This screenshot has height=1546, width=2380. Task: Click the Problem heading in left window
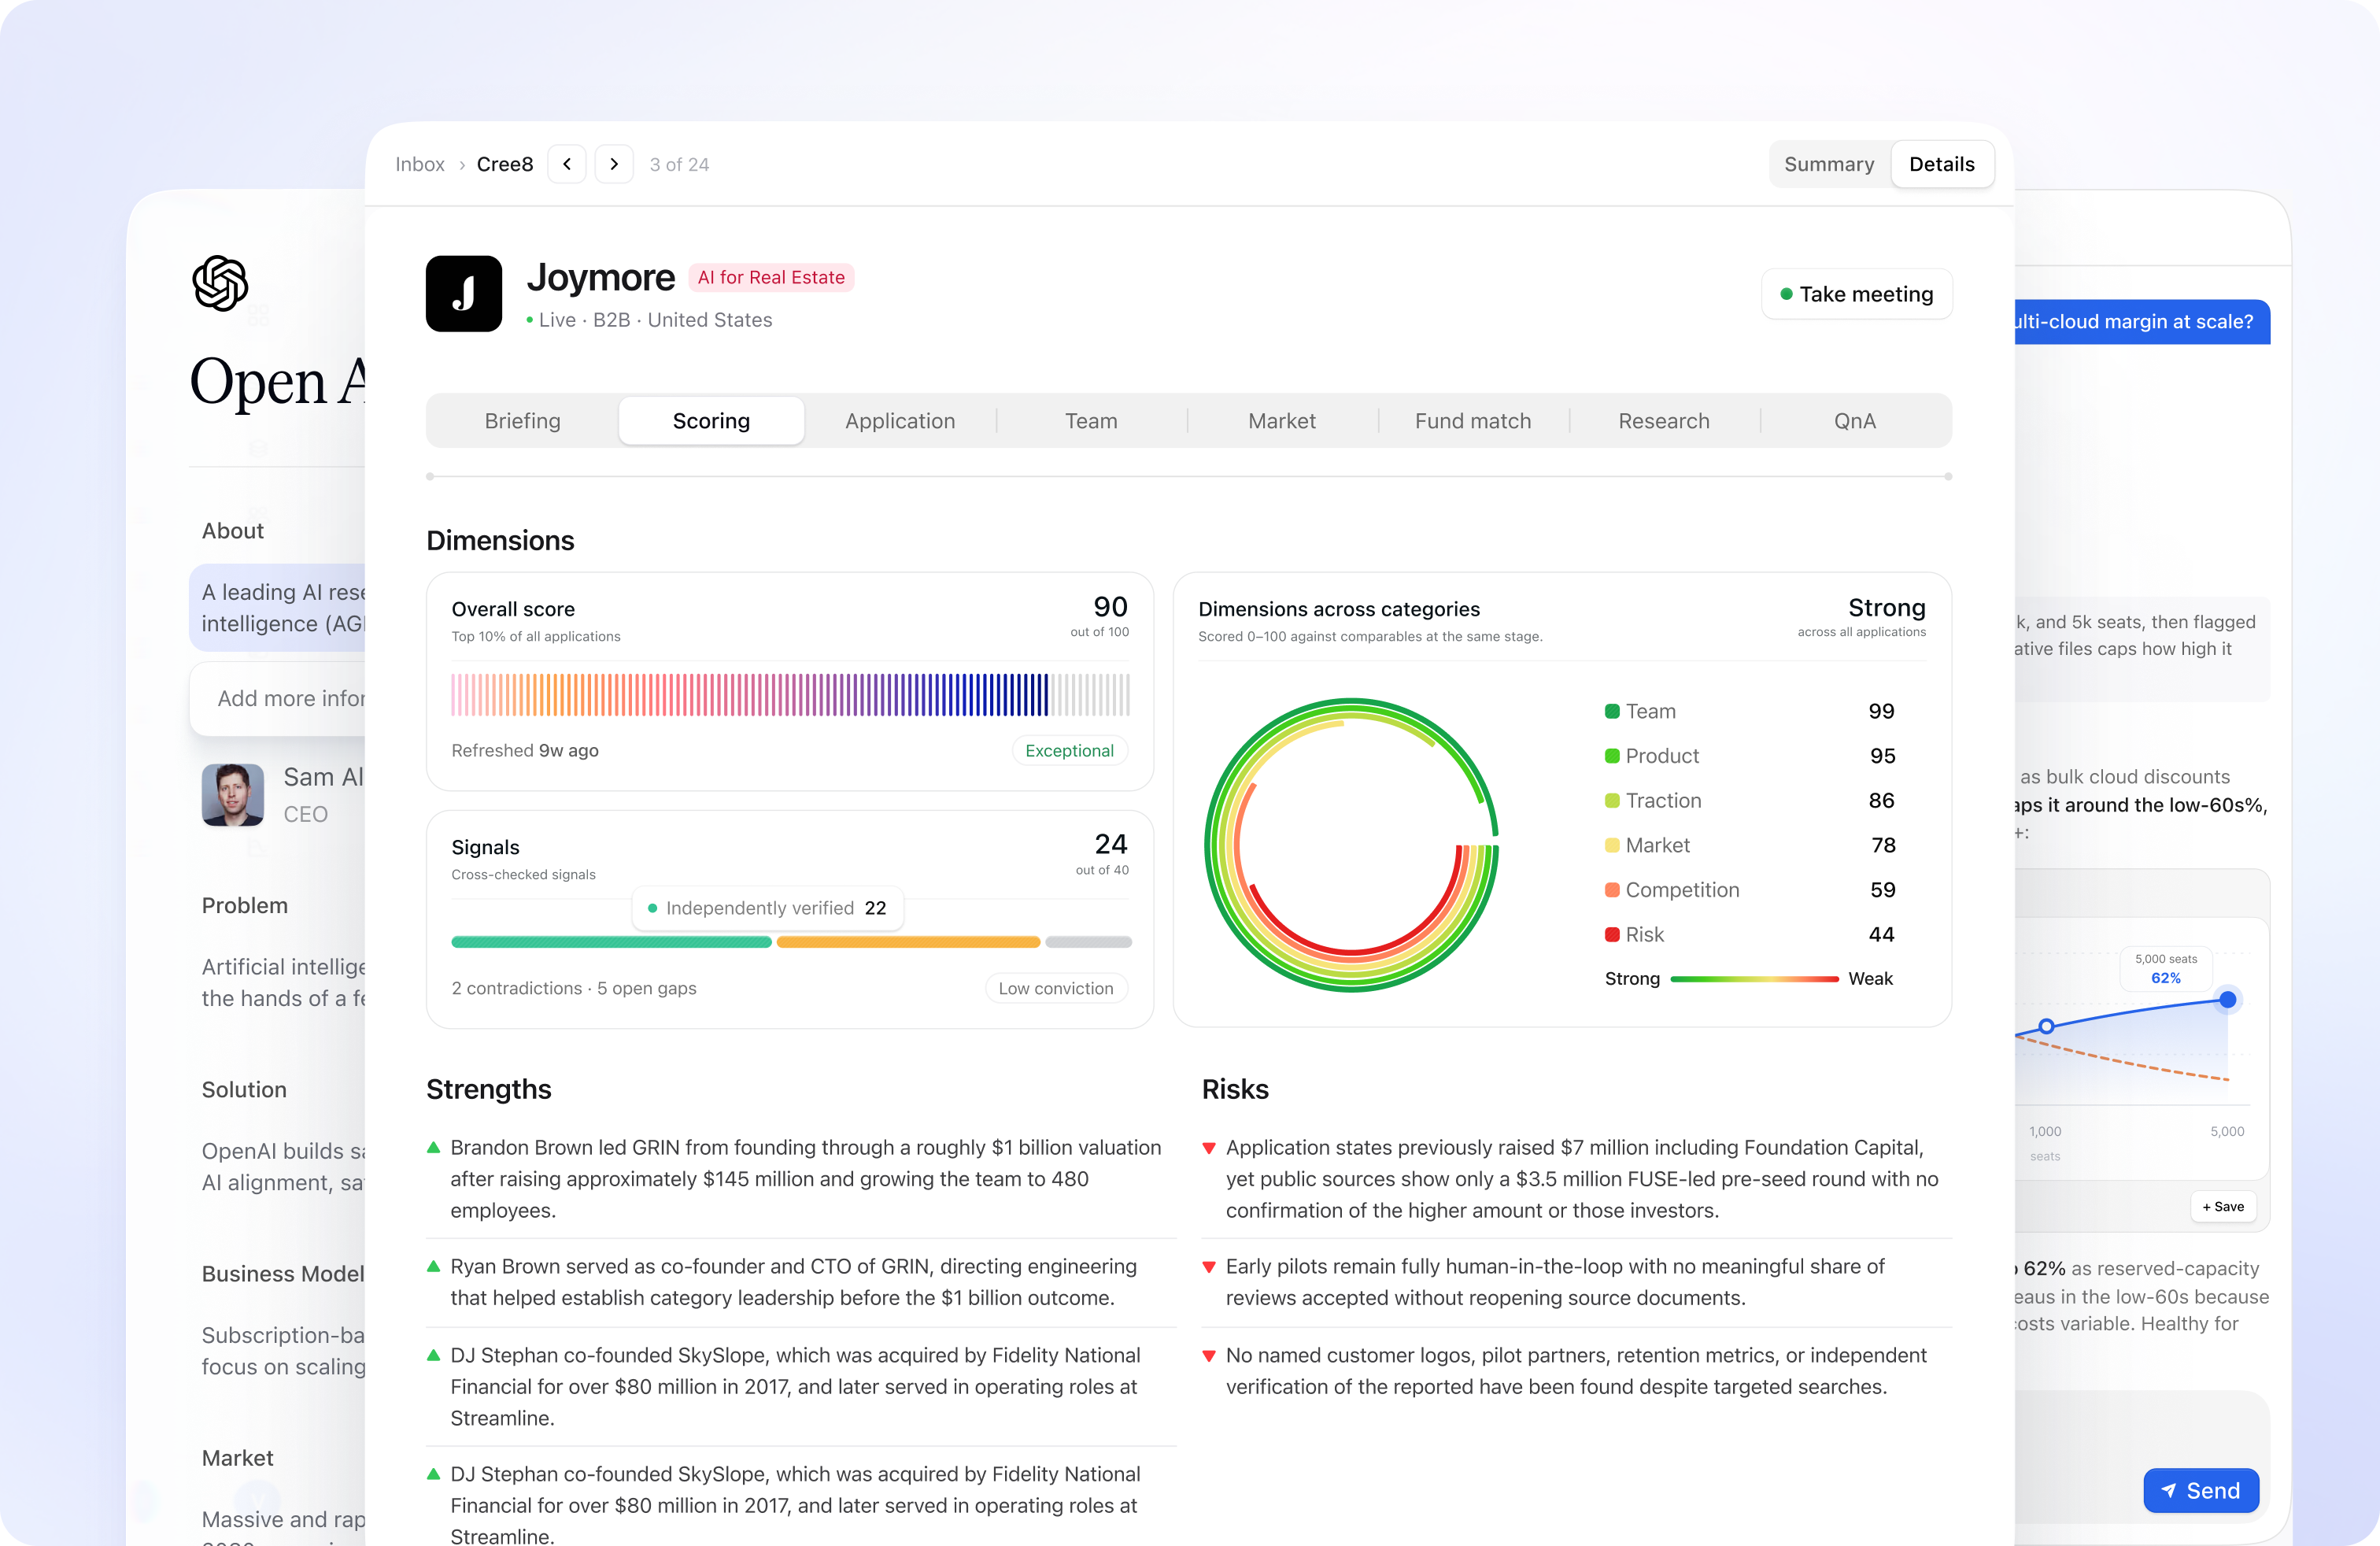point(244,905)
